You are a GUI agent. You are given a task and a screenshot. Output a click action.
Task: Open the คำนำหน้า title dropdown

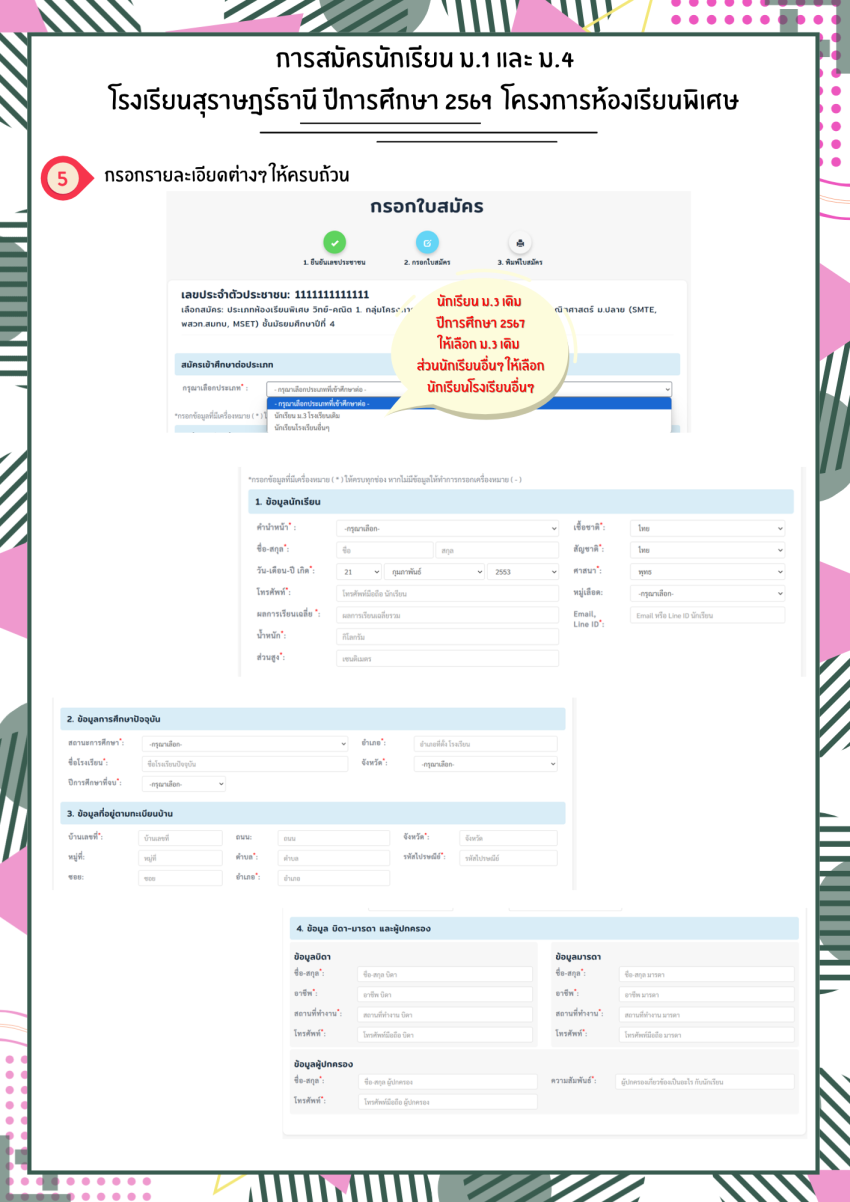[447, 528]
